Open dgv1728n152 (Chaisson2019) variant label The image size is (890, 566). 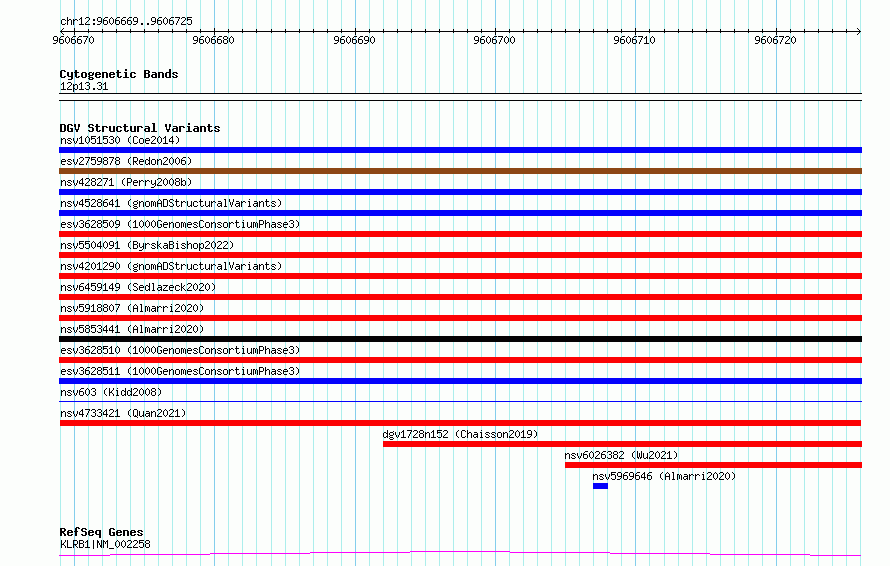[x=460, y=434]
